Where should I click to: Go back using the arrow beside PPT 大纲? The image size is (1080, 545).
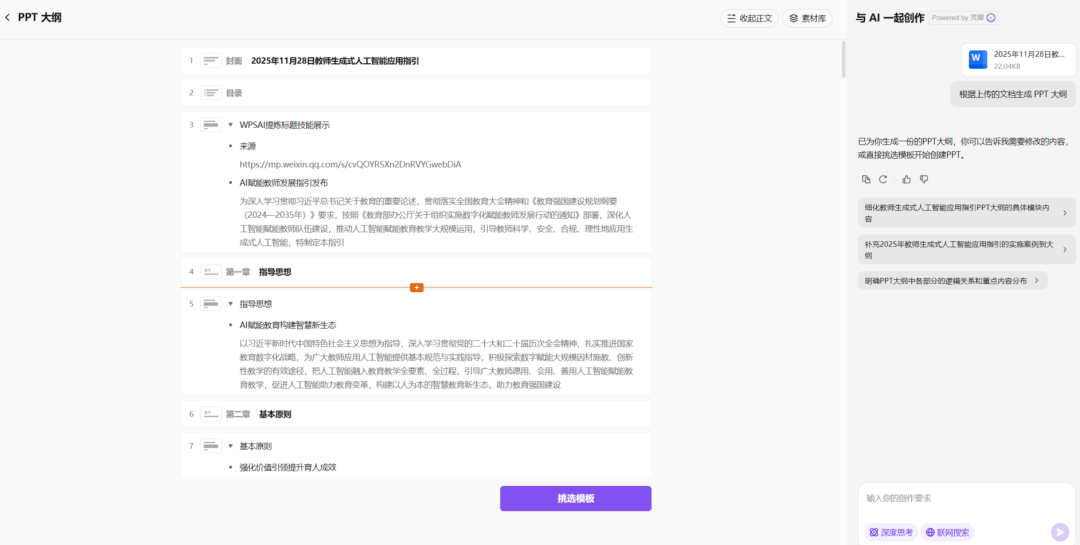point(8,18)
